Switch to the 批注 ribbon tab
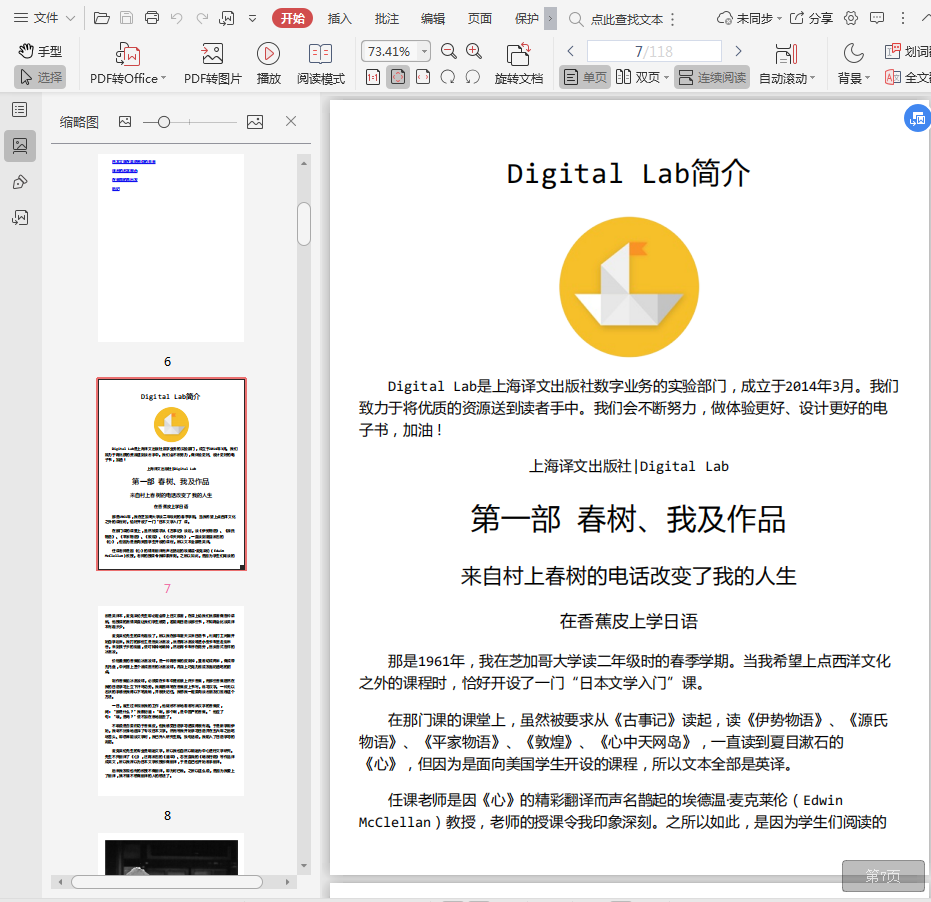Screen dimensions: 931x902 pos(386,18)
